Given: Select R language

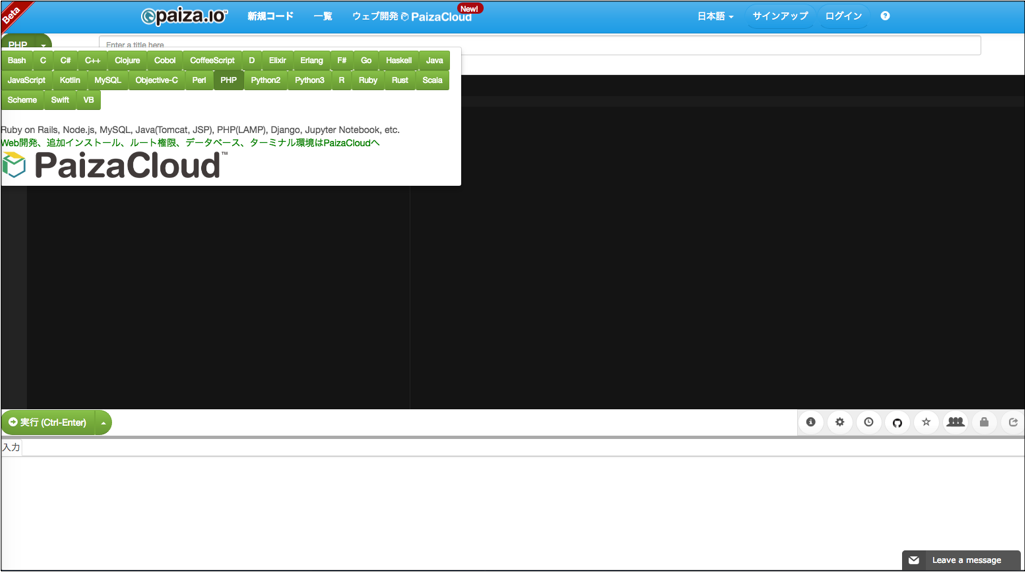Looking at the screenshot, I should click(341, 80).
